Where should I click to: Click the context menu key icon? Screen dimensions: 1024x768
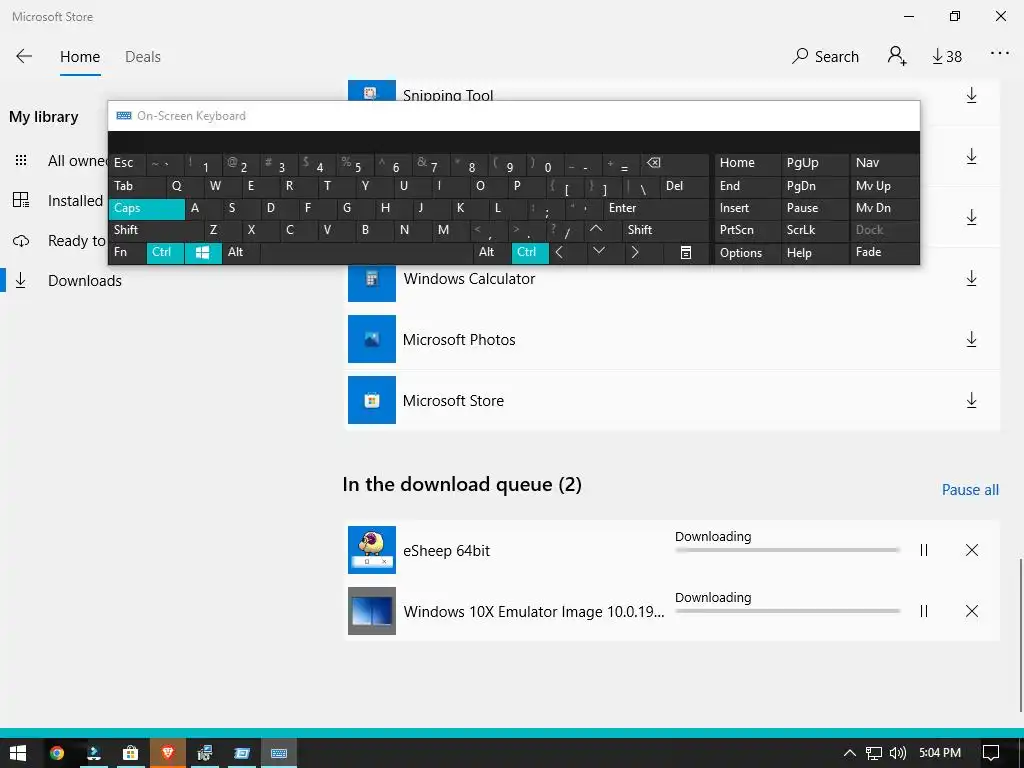686,252
